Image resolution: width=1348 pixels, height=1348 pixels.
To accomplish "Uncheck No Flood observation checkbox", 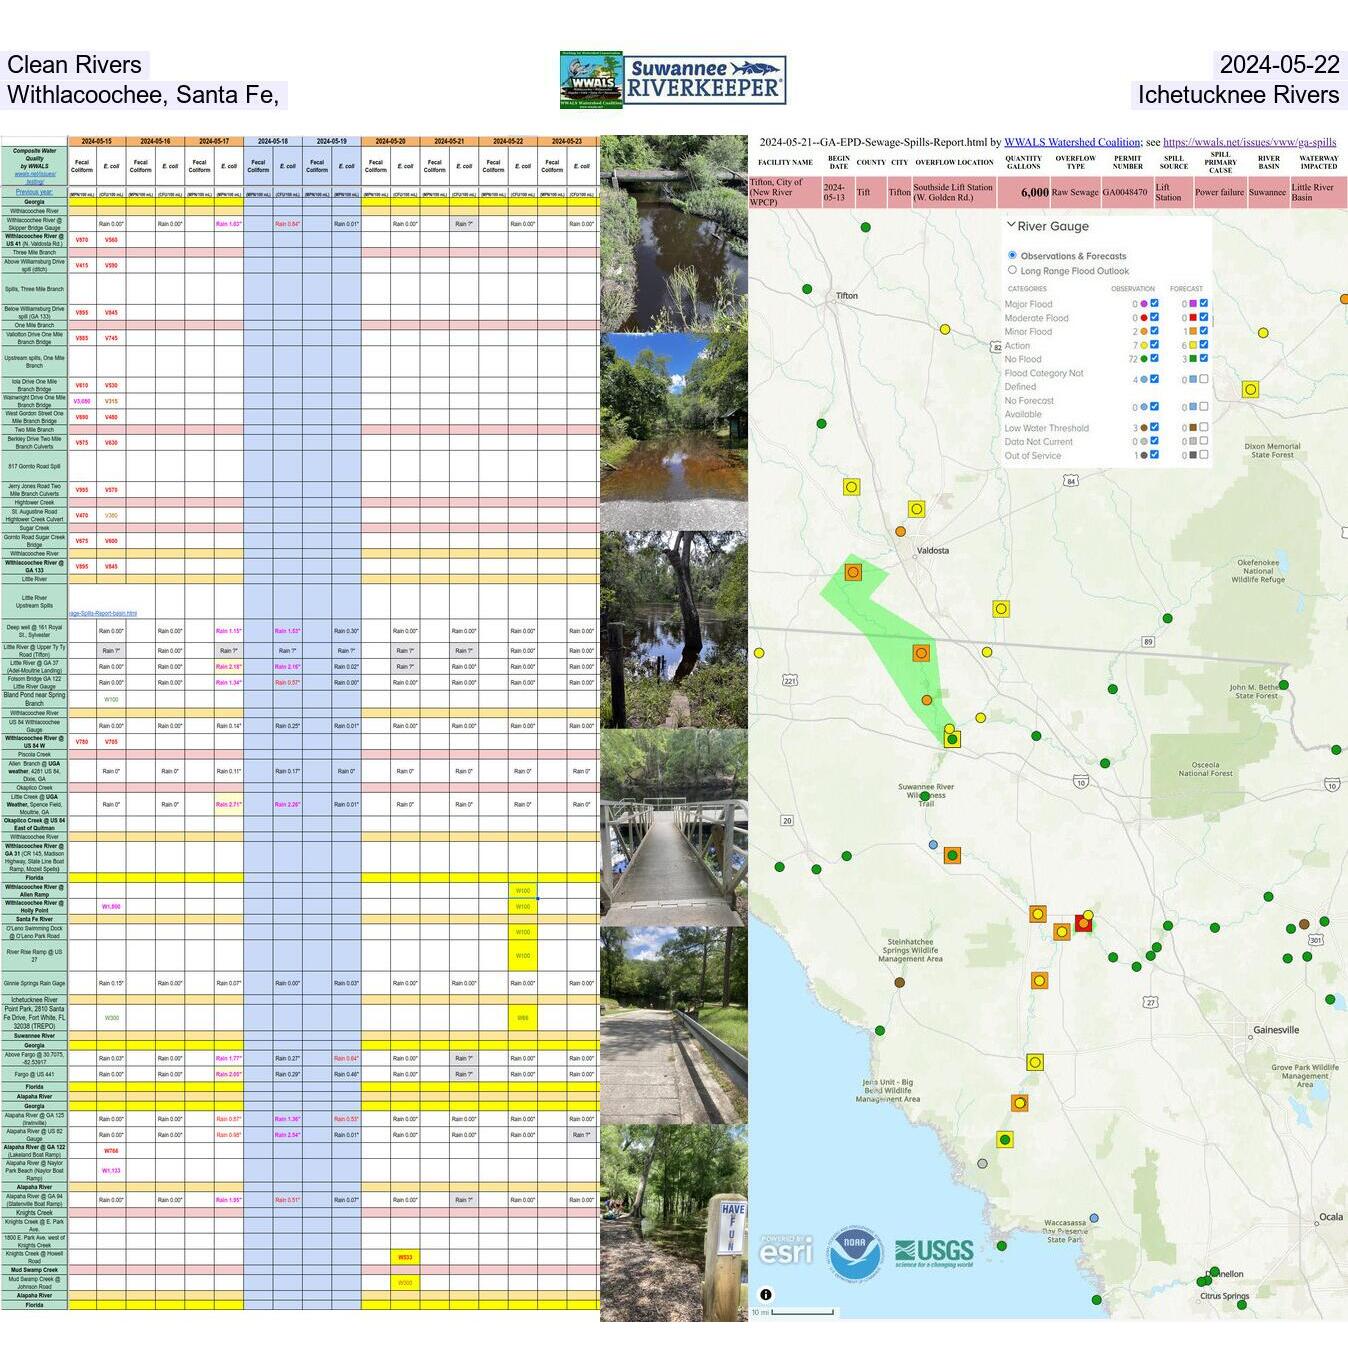I will click(1154, 358).
